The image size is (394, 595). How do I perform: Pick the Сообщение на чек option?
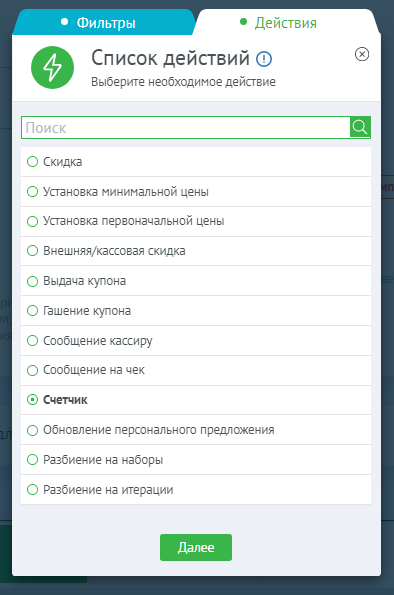pos(196,370)
